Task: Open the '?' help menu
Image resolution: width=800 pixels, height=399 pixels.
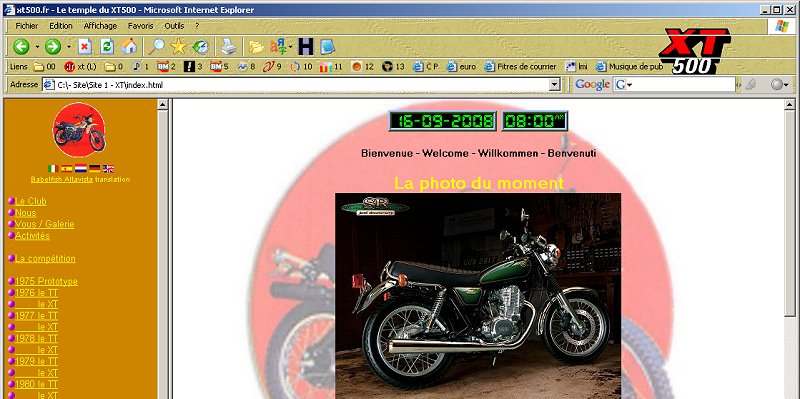Action: click(x=197, y=26)
